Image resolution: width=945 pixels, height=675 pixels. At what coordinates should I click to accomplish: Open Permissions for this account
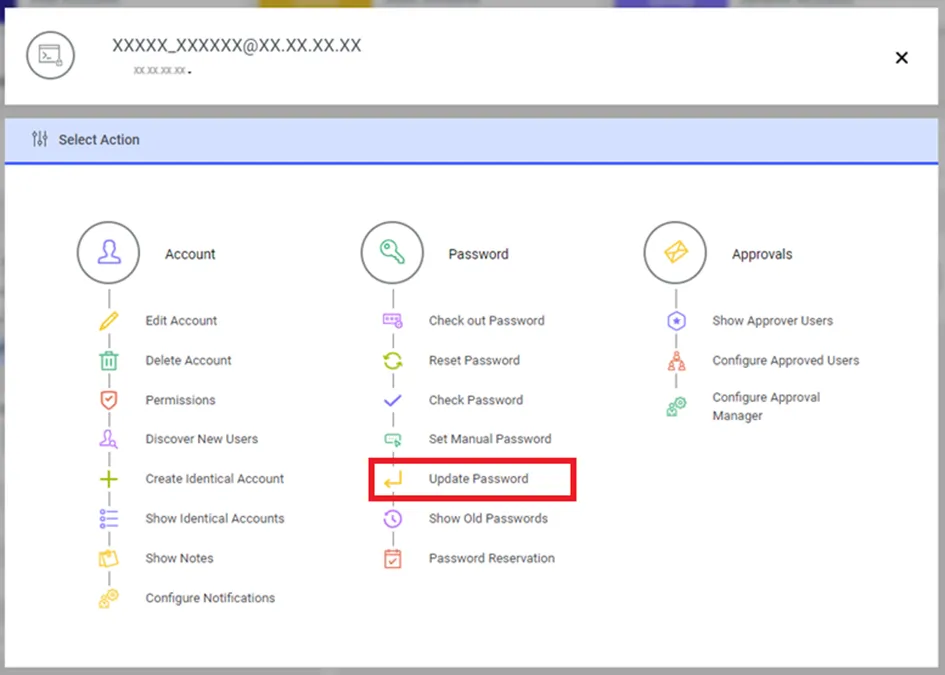click(180, 400)
